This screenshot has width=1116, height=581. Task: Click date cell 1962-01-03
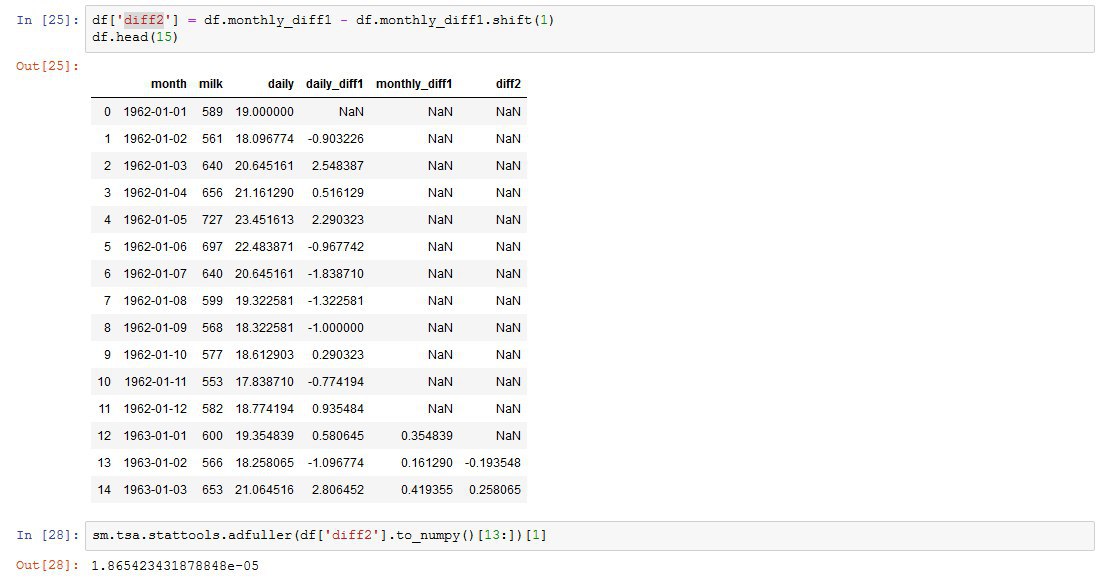coord(155,166)
